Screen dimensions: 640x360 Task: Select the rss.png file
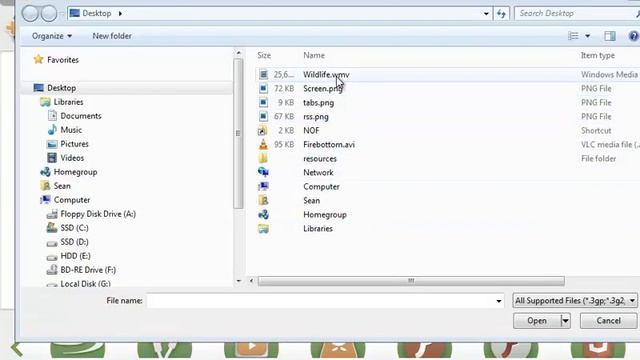coord(316,117)
